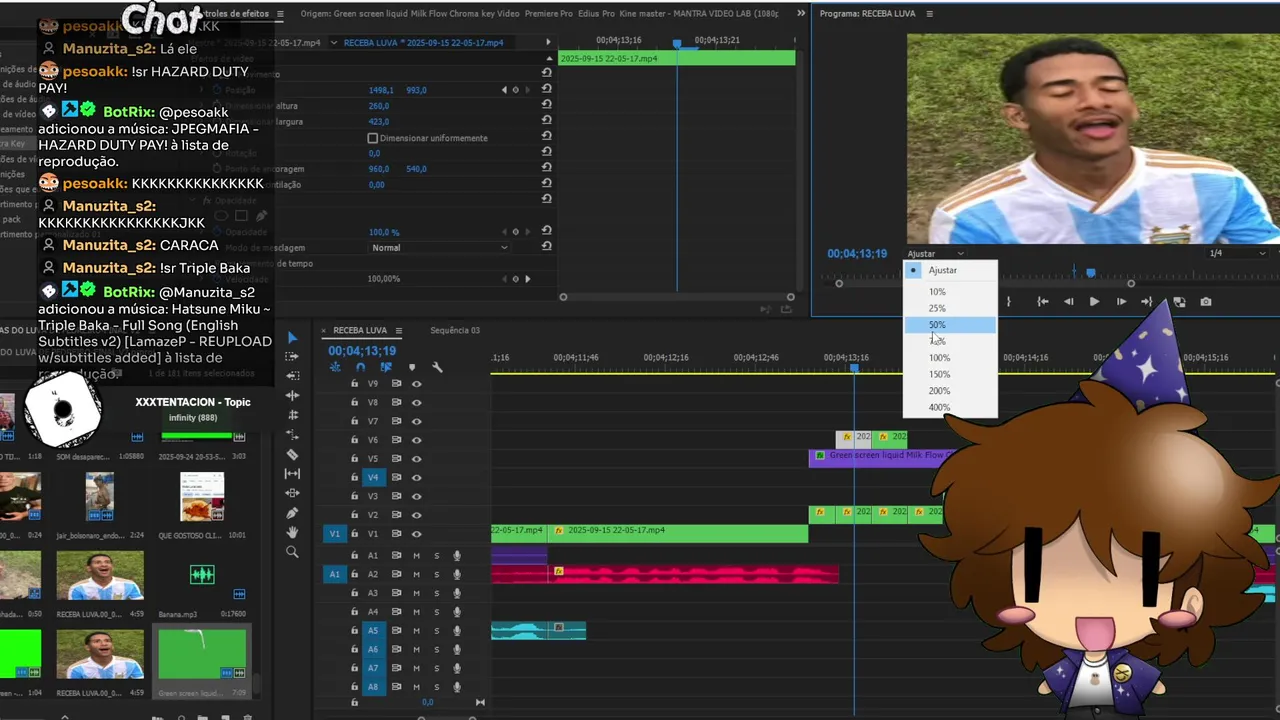Select the Razor tool
1280x720 pixels.
292,454
